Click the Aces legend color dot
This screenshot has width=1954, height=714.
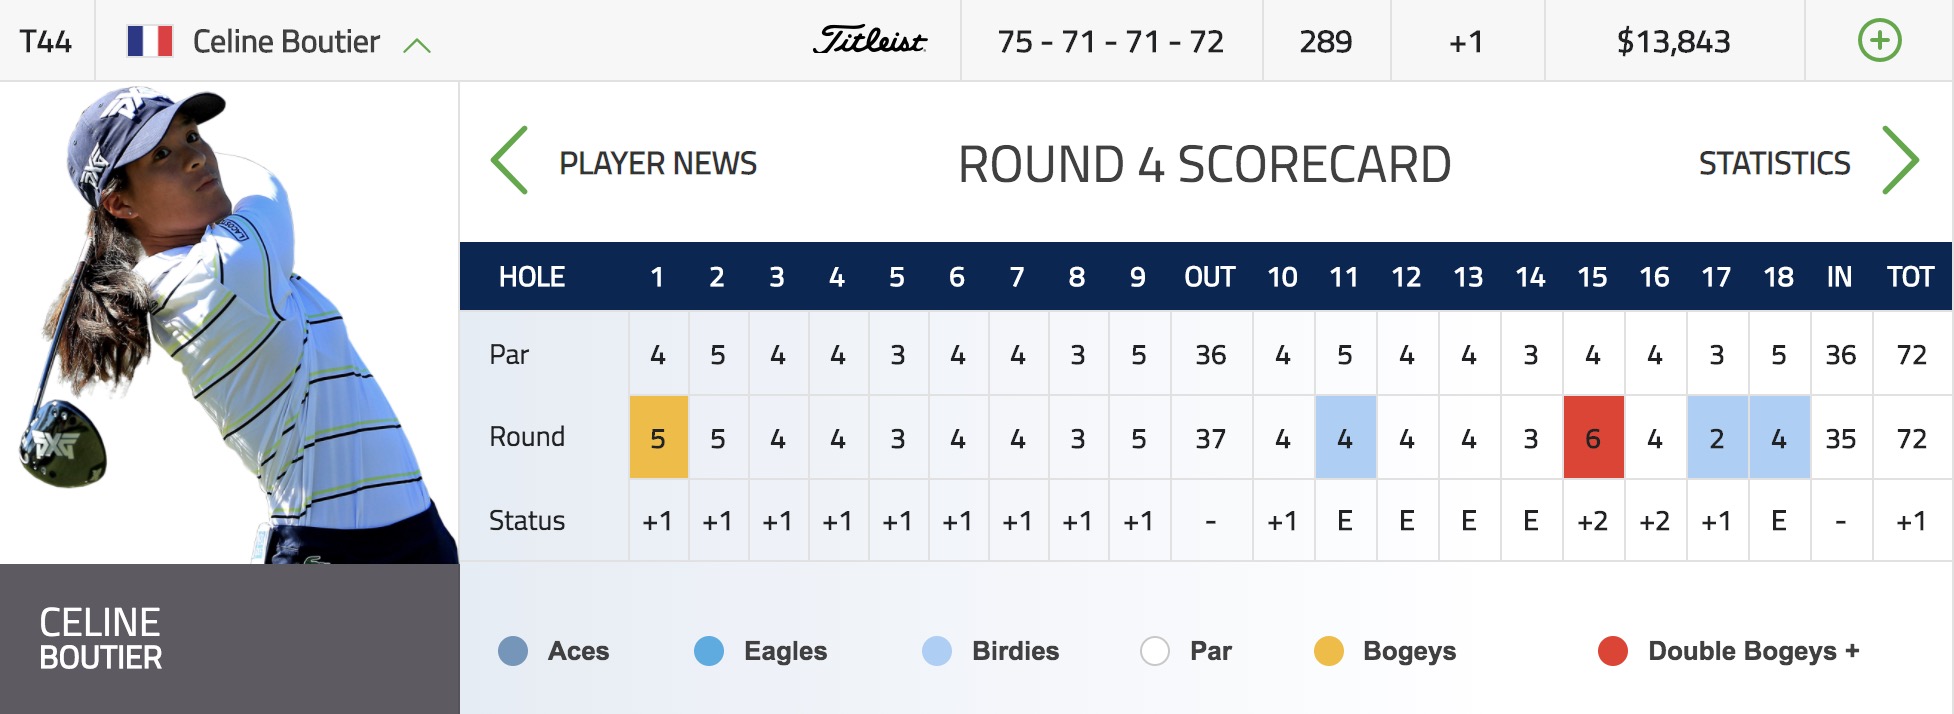[513, 651]
